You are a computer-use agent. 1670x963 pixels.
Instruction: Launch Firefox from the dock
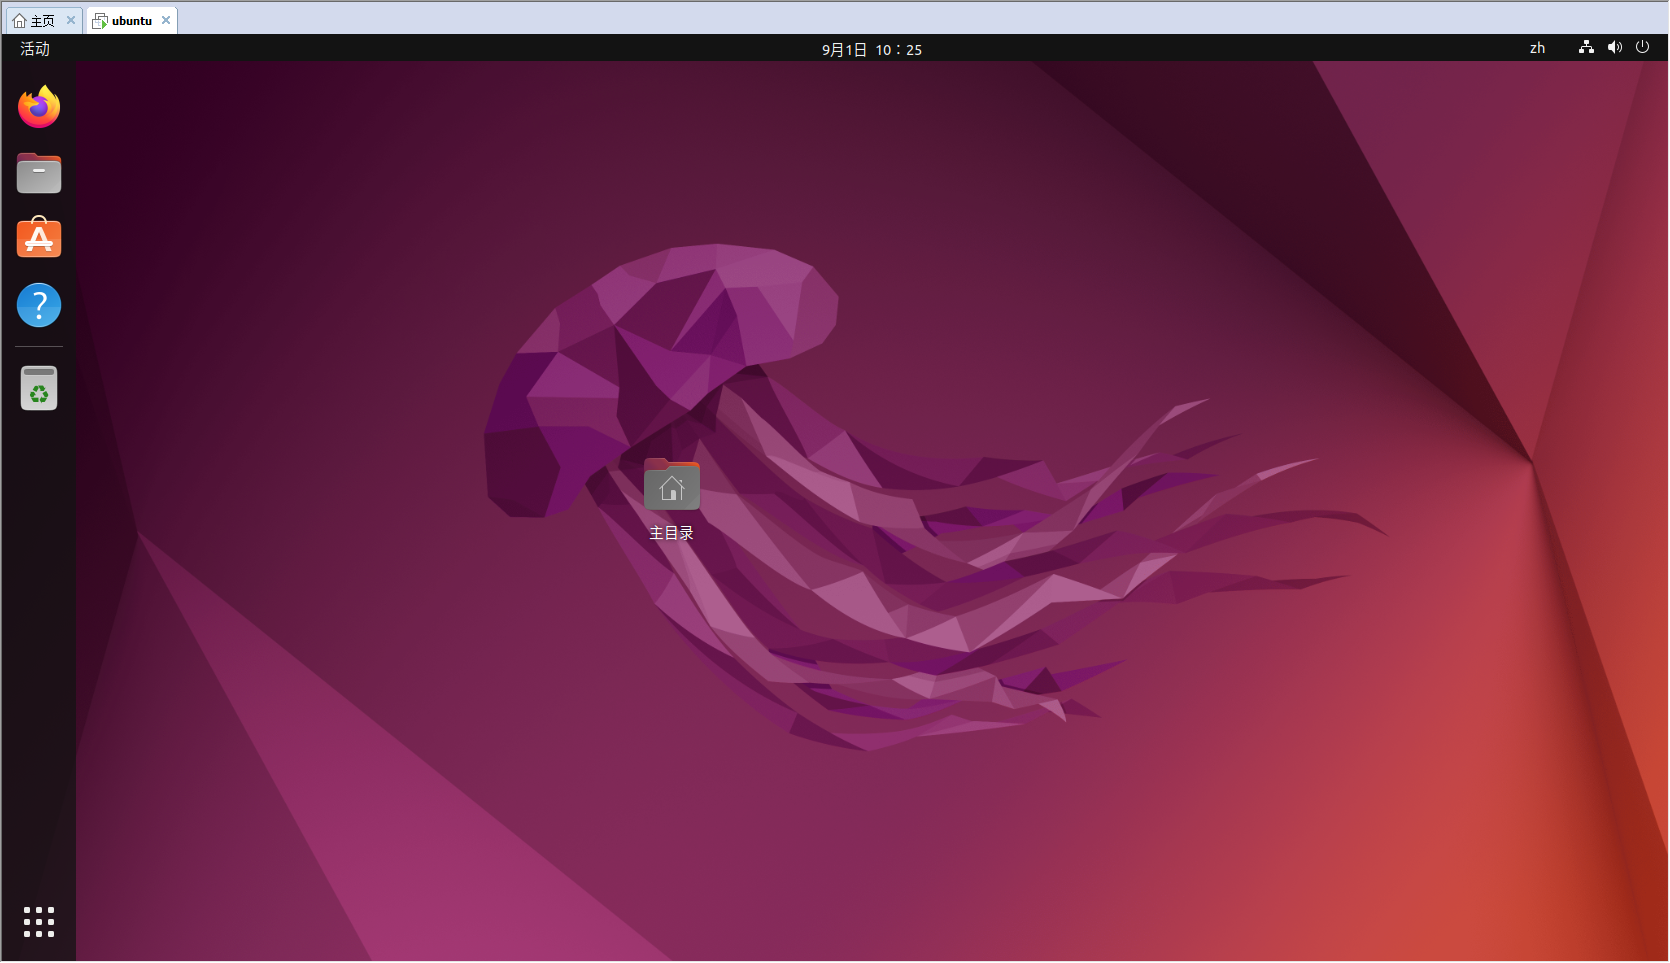pyautogui.click(x=39, y=107)
